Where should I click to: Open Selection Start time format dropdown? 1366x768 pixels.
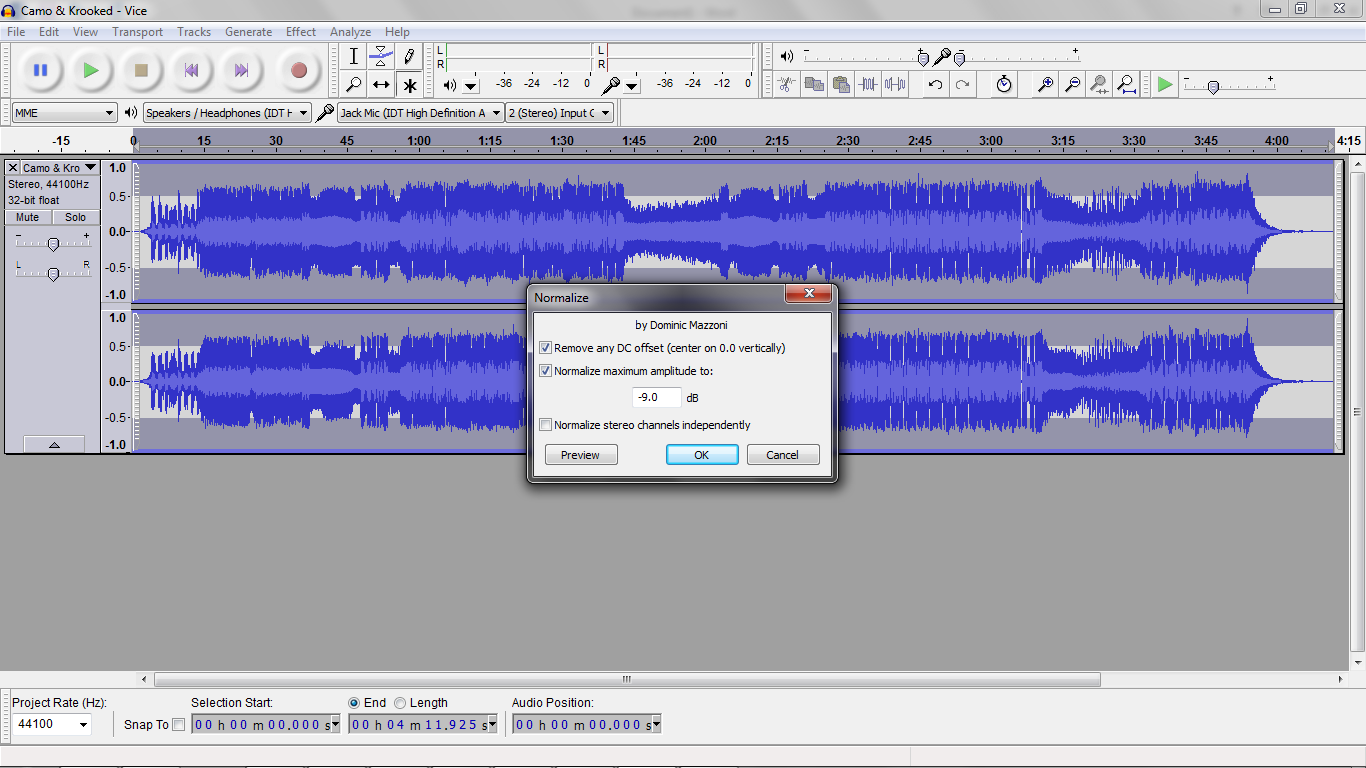335,725
